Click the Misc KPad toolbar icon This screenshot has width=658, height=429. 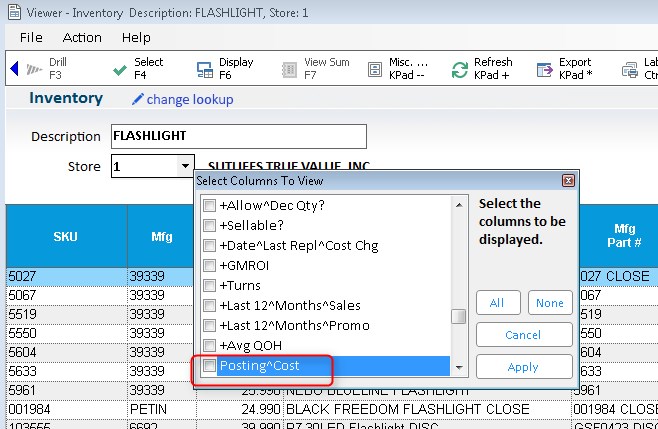click(x=375, y=69)
